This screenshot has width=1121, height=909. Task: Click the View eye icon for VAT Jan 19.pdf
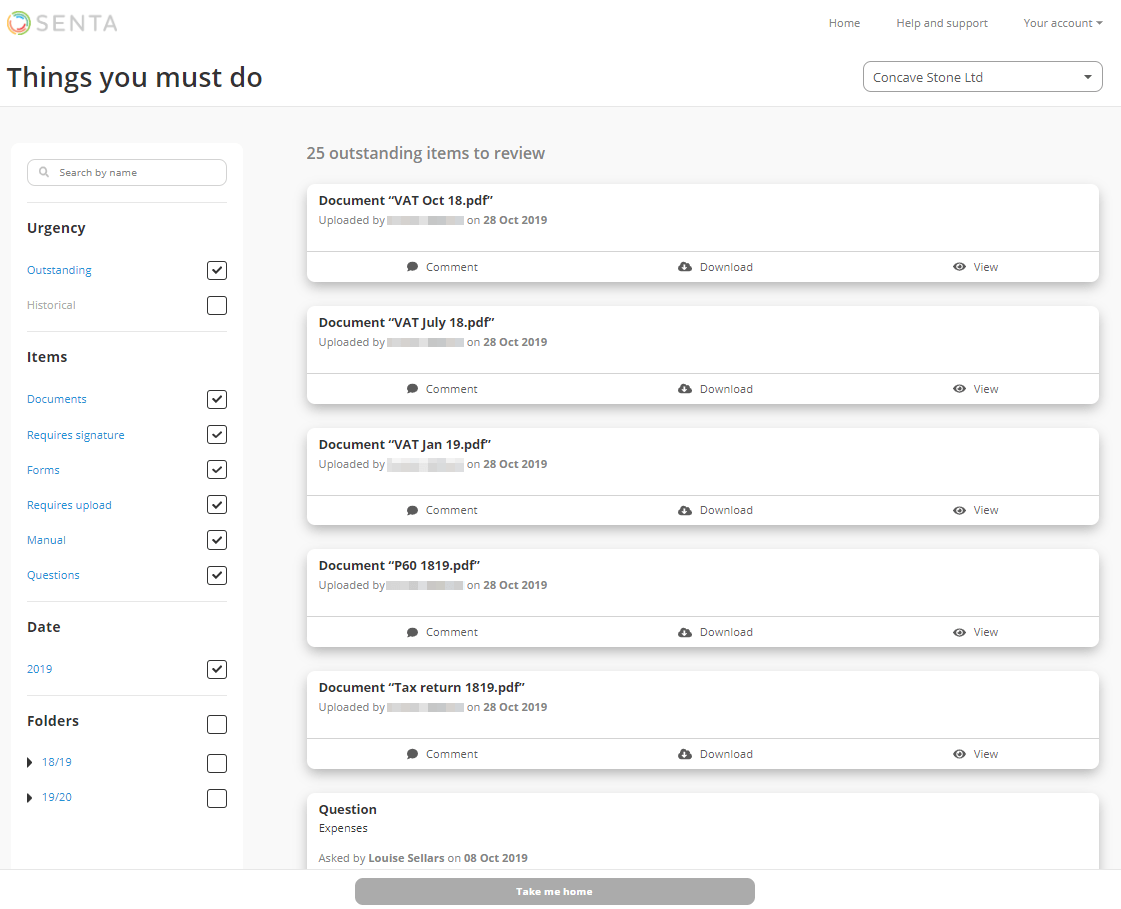click(959, 510)
